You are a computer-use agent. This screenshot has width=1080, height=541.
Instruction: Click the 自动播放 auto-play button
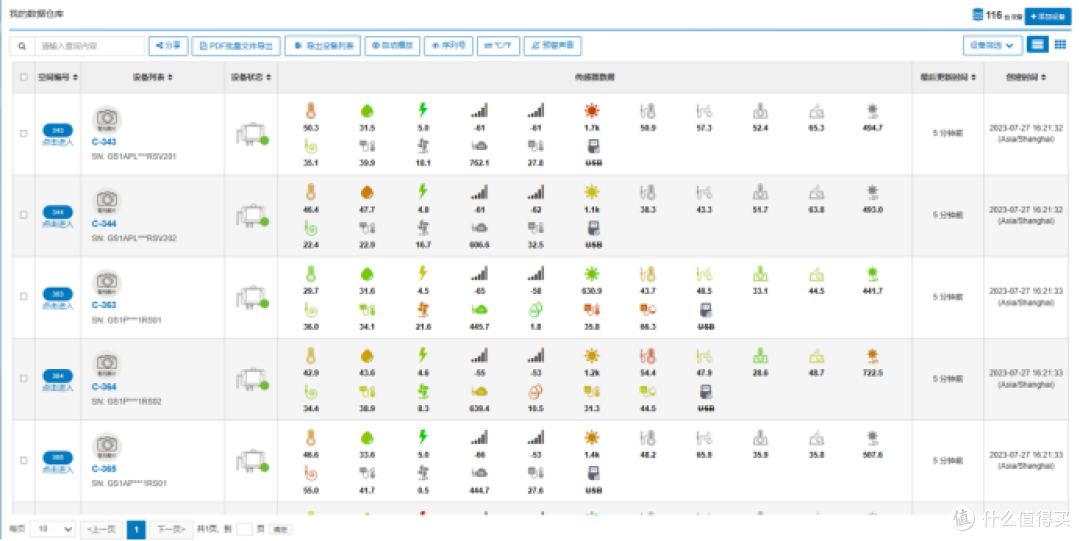pos(392,46)
